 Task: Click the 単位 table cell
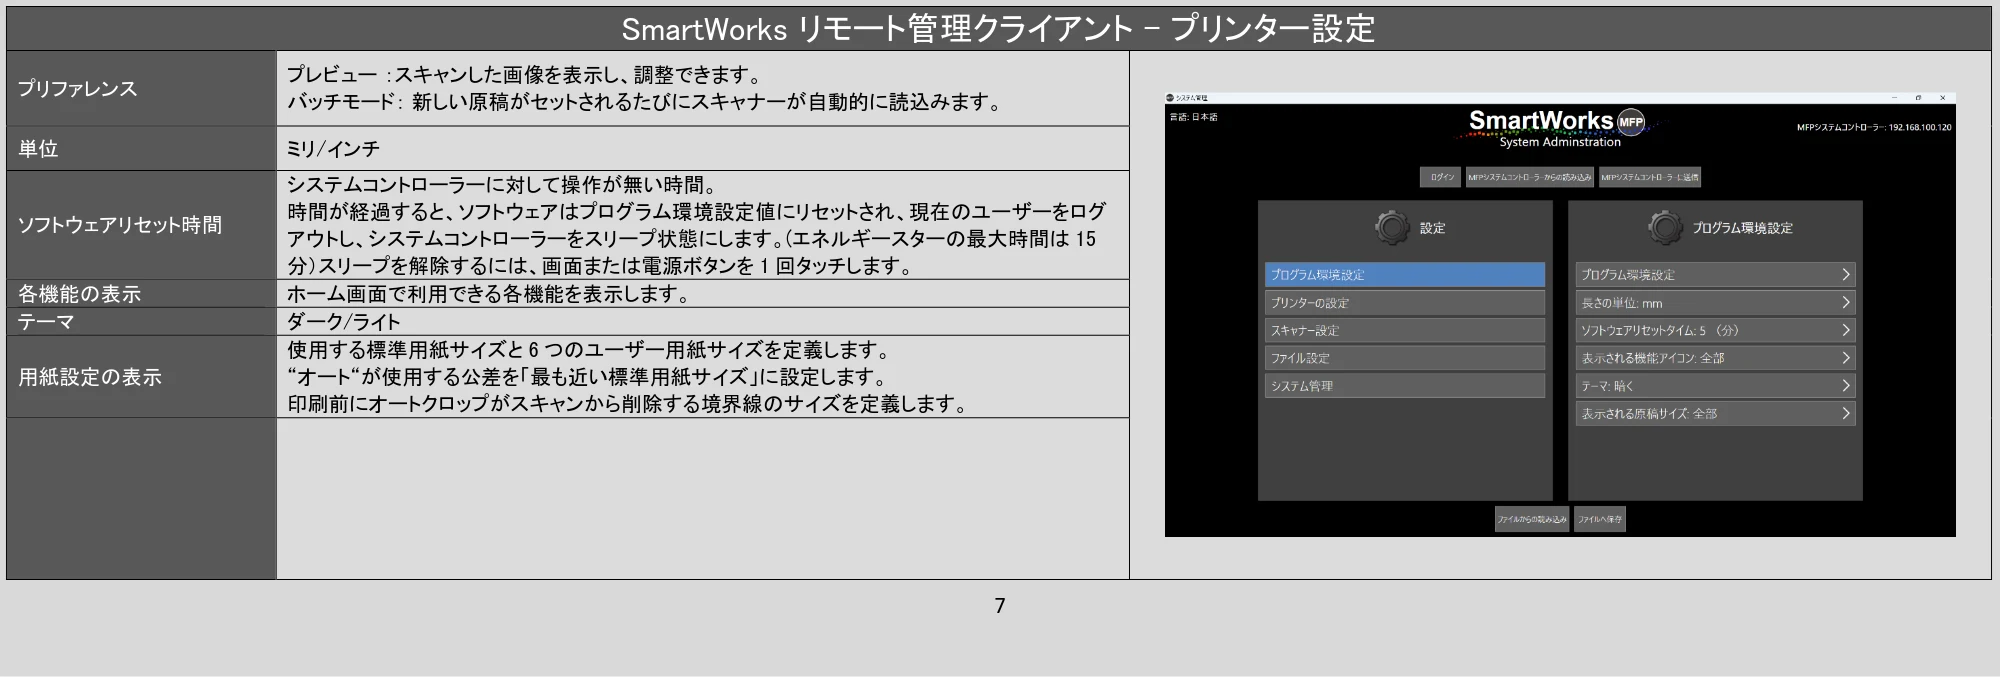tap(141, 148)
